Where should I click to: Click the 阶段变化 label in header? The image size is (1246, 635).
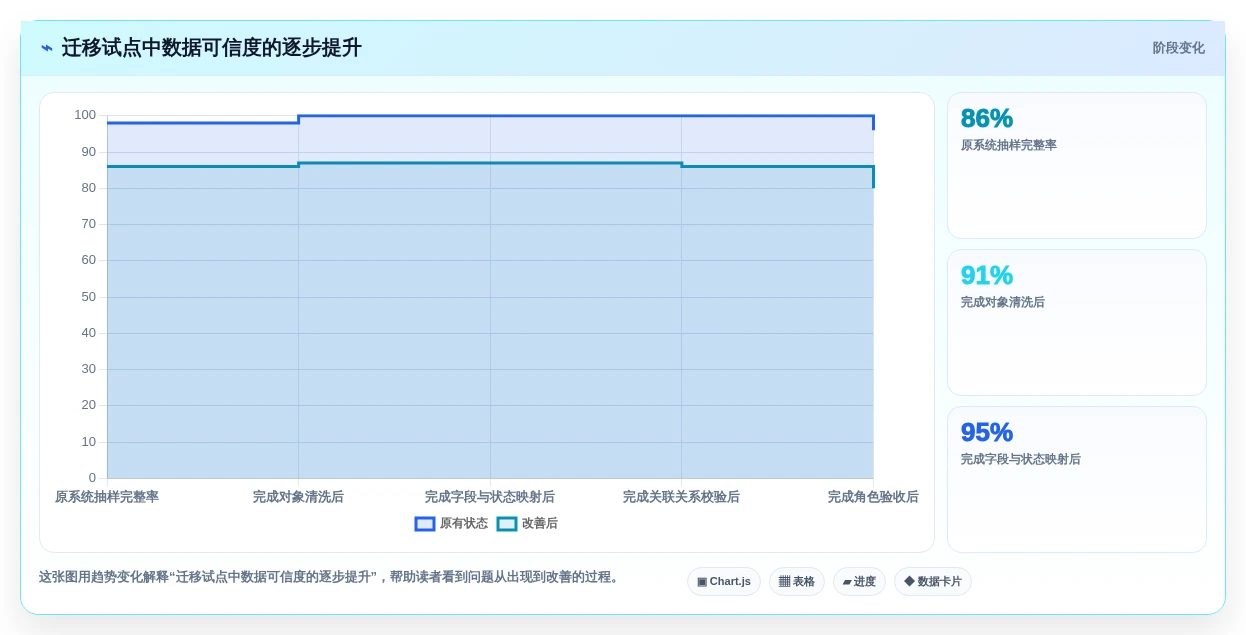tap(1178, 48)
